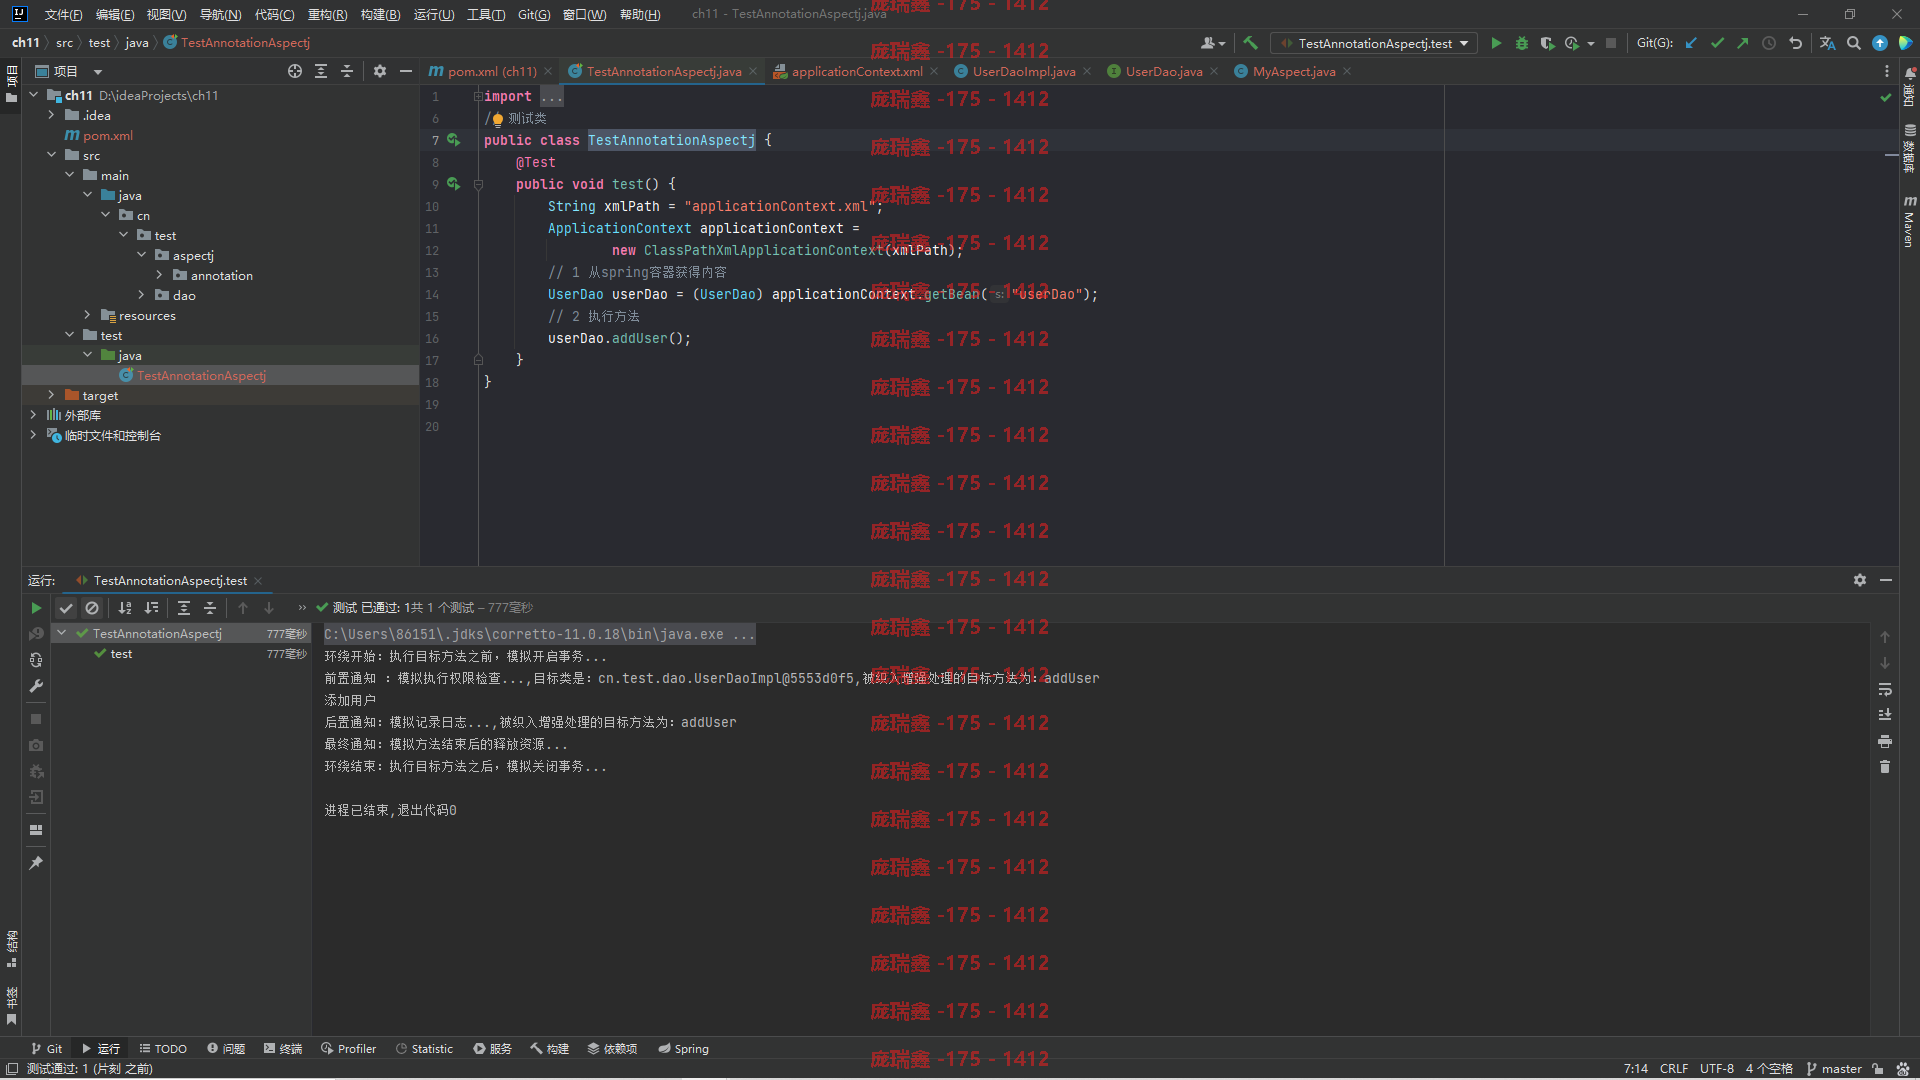Expand the resources folder

point(87,315)
